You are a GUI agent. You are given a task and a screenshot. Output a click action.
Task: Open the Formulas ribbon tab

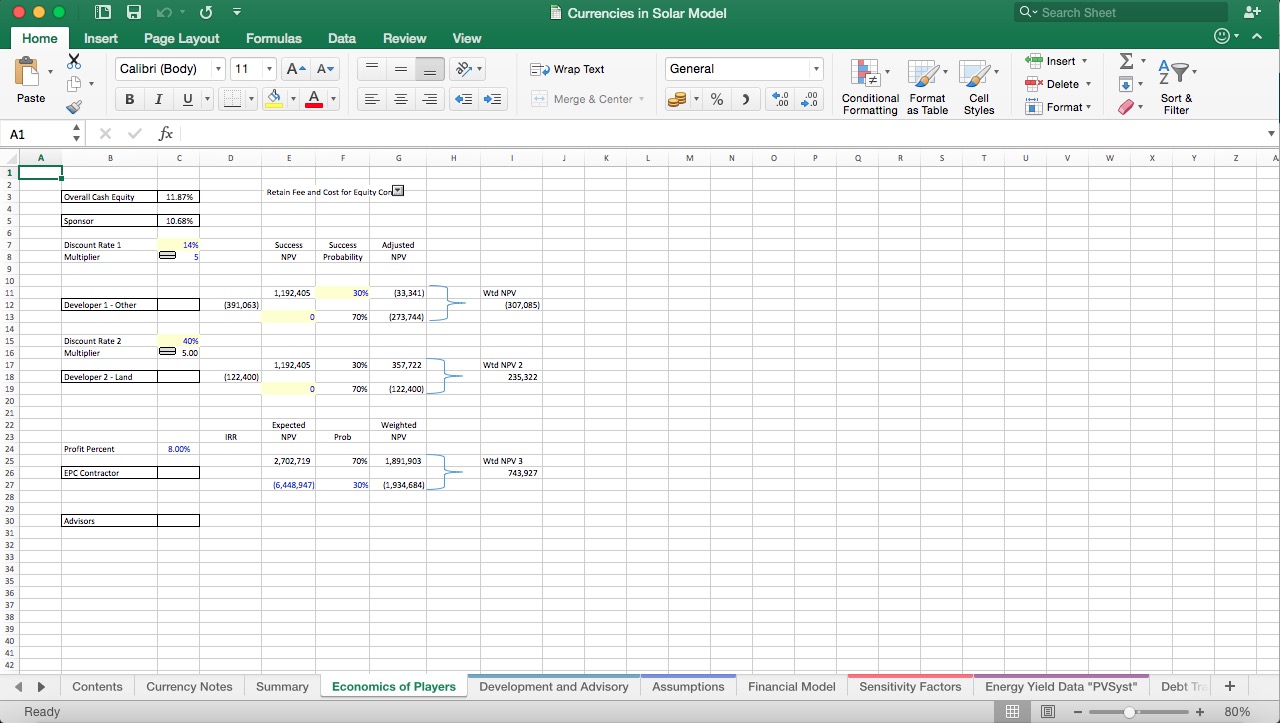273,38
